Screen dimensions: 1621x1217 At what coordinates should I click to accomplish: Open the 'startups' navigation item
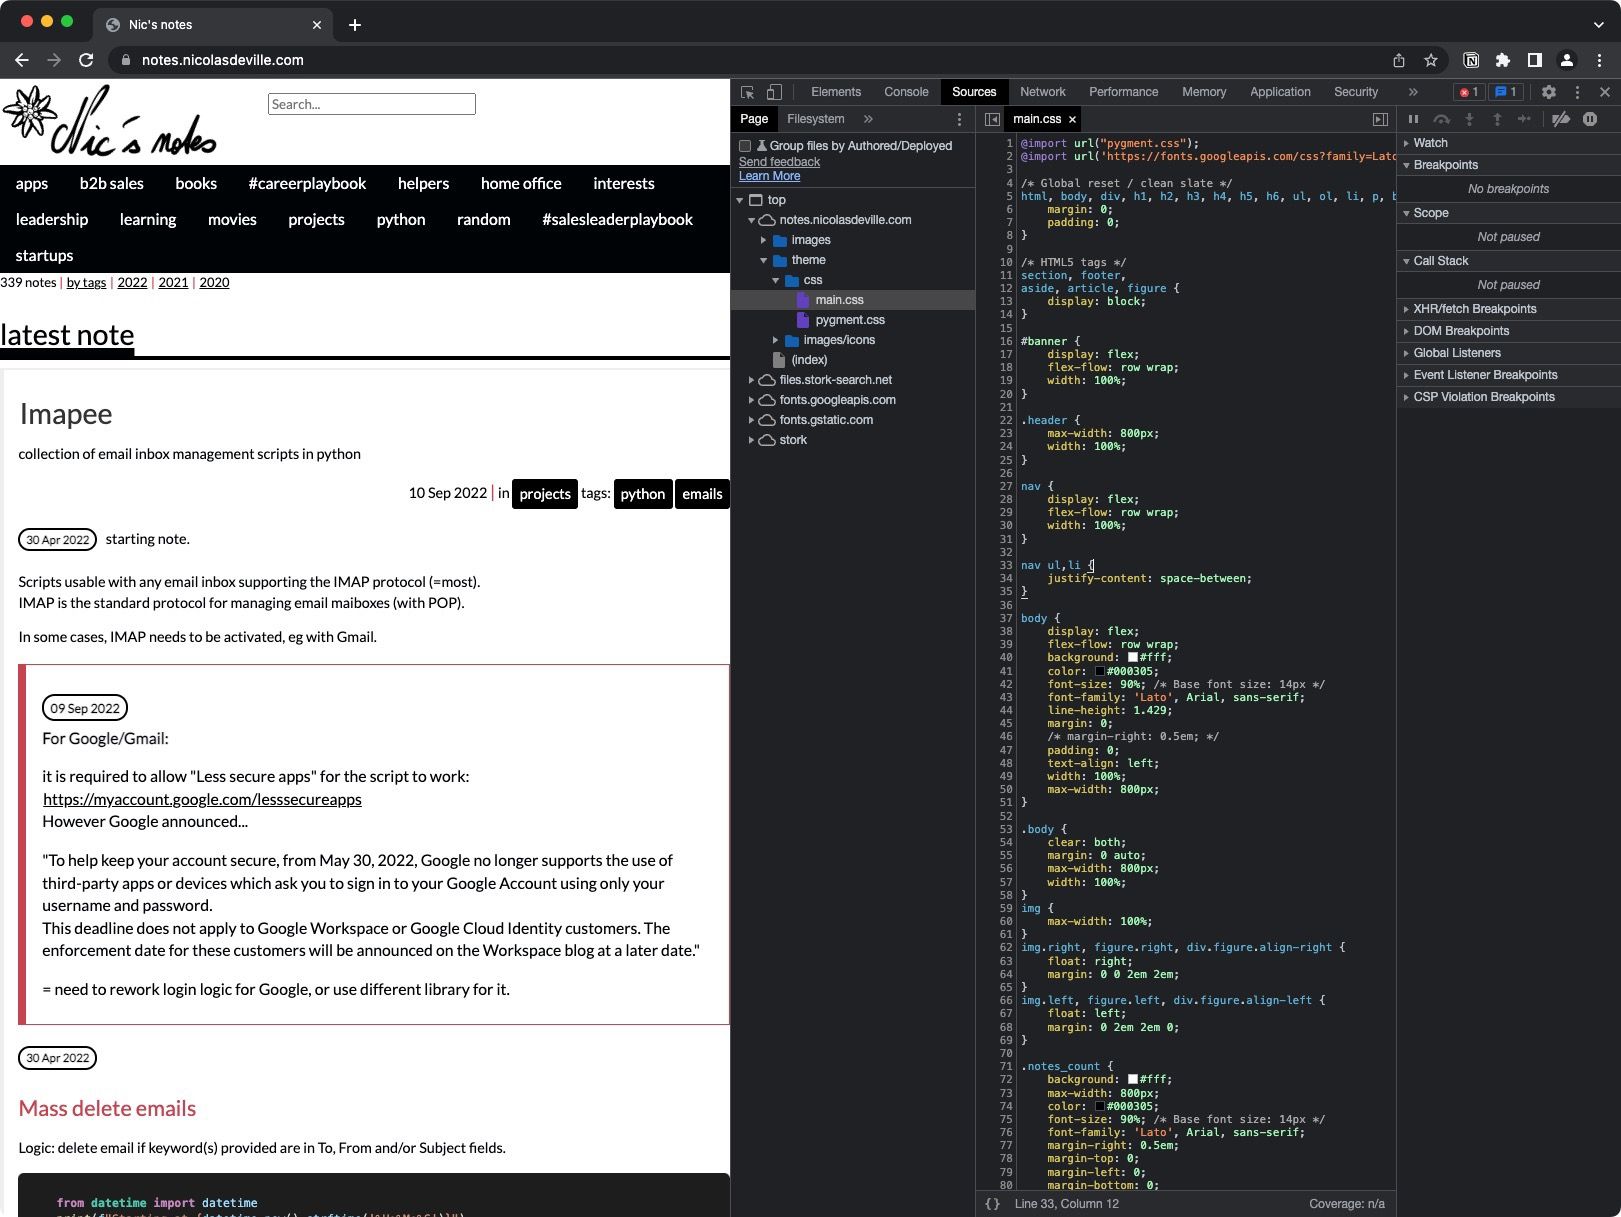(44, 256)
